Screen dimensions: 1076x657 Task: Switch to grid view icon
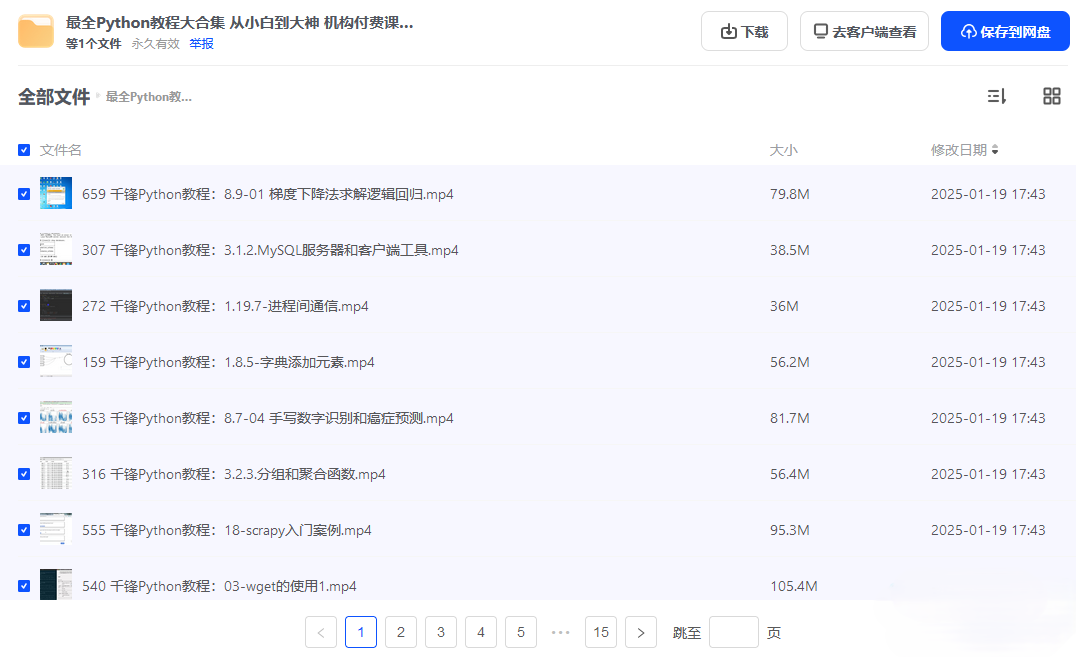click(x=1051, y=96)
